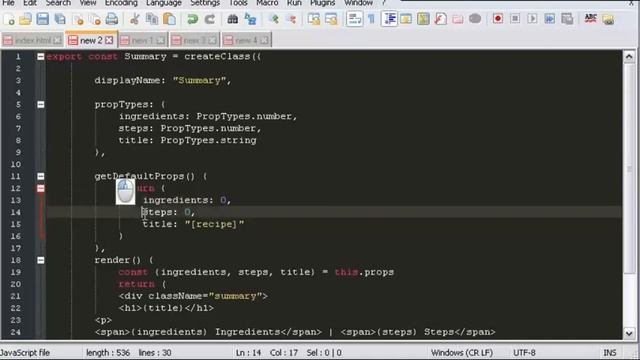Click the gray Redo arrow icon

point(210,19)
